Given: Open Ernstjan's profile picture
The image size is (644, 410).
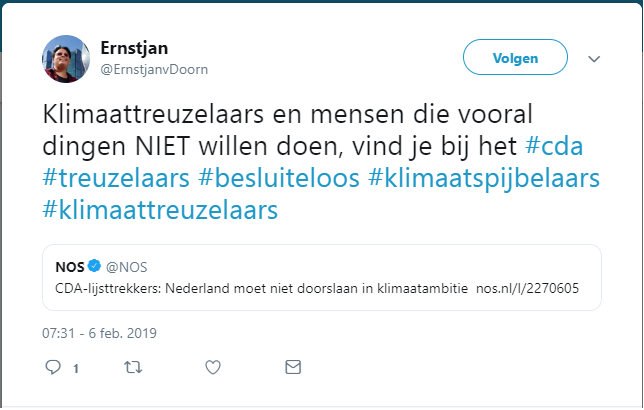Looking at the screenshot, I should click(66, 59).
